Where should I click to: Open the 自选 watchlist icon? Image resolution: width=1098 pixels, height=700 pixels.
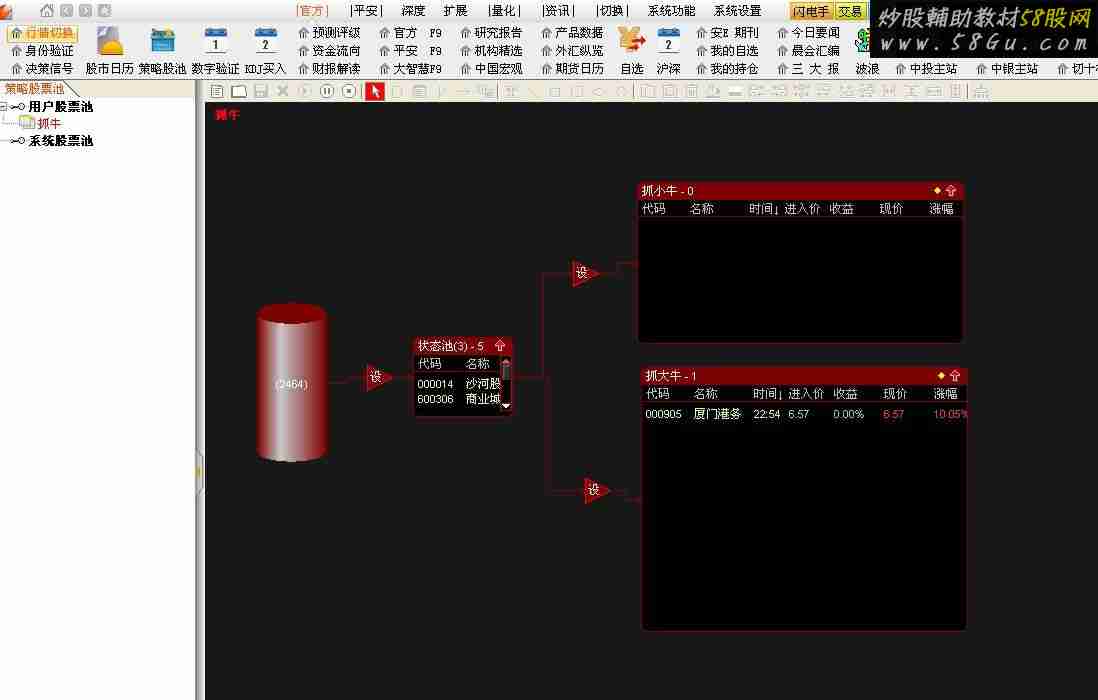point(631,42)
